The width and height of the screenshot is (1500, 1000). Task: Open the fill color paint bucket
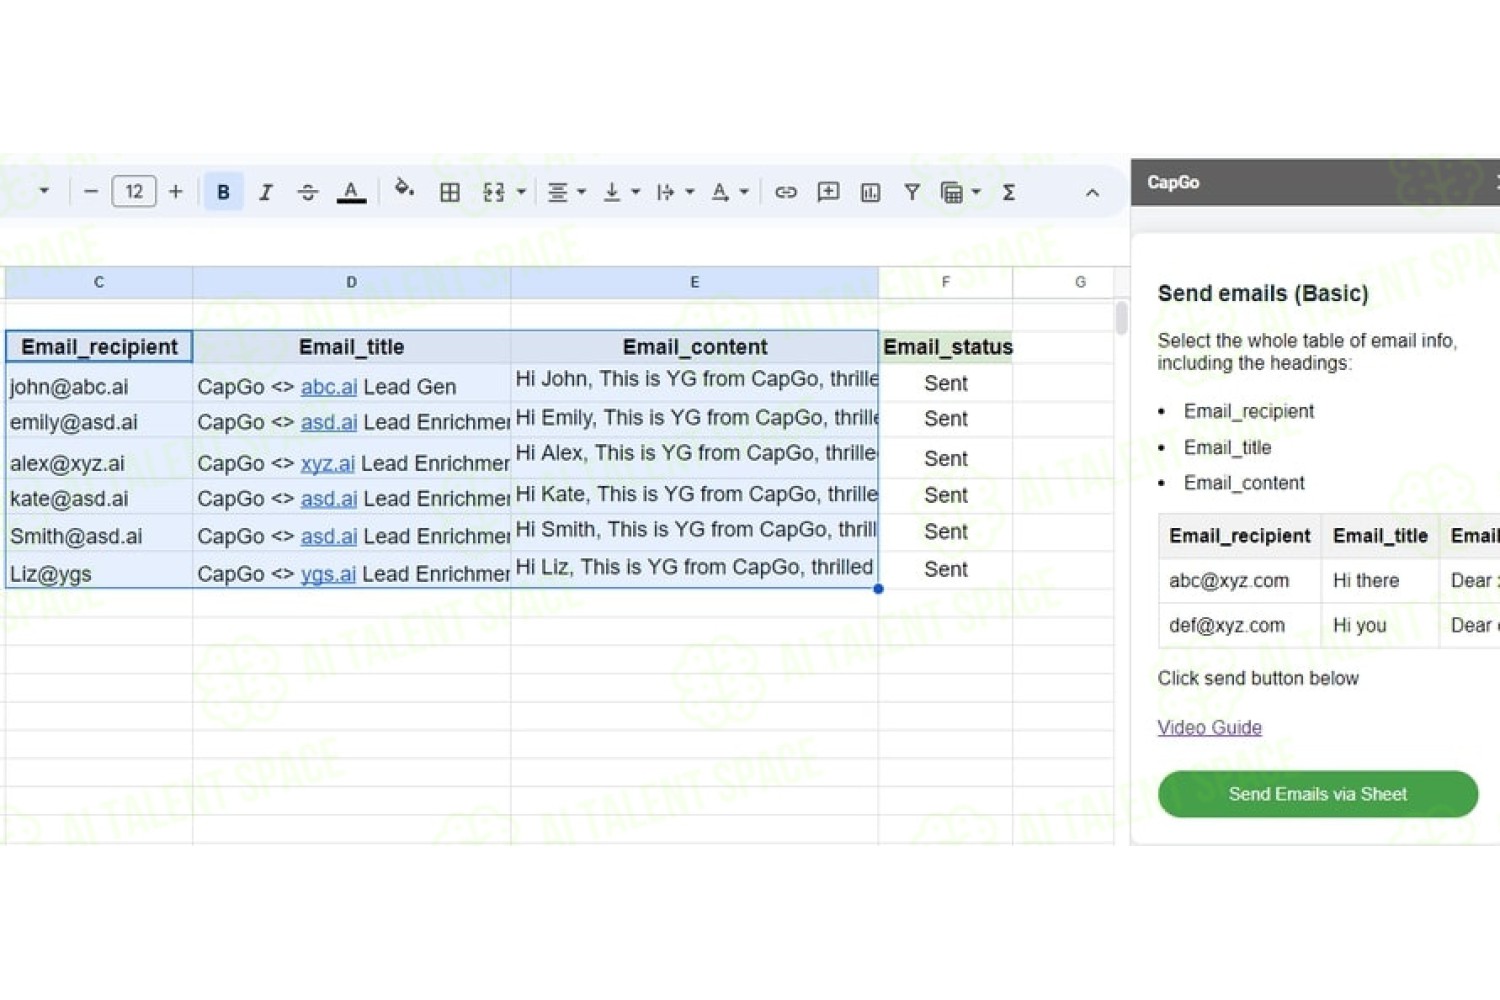404,190
